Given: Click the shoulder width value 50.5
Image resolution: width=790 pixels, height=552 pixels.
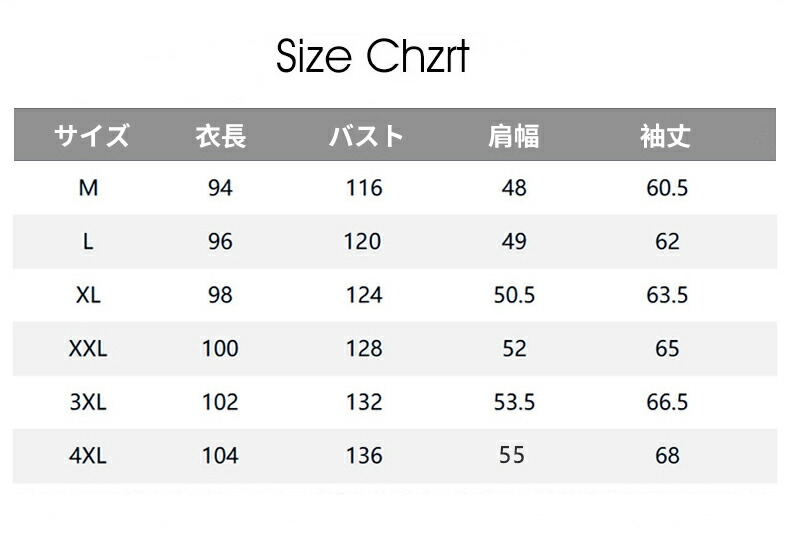Looking at the screenshot, I should point(514,295).
